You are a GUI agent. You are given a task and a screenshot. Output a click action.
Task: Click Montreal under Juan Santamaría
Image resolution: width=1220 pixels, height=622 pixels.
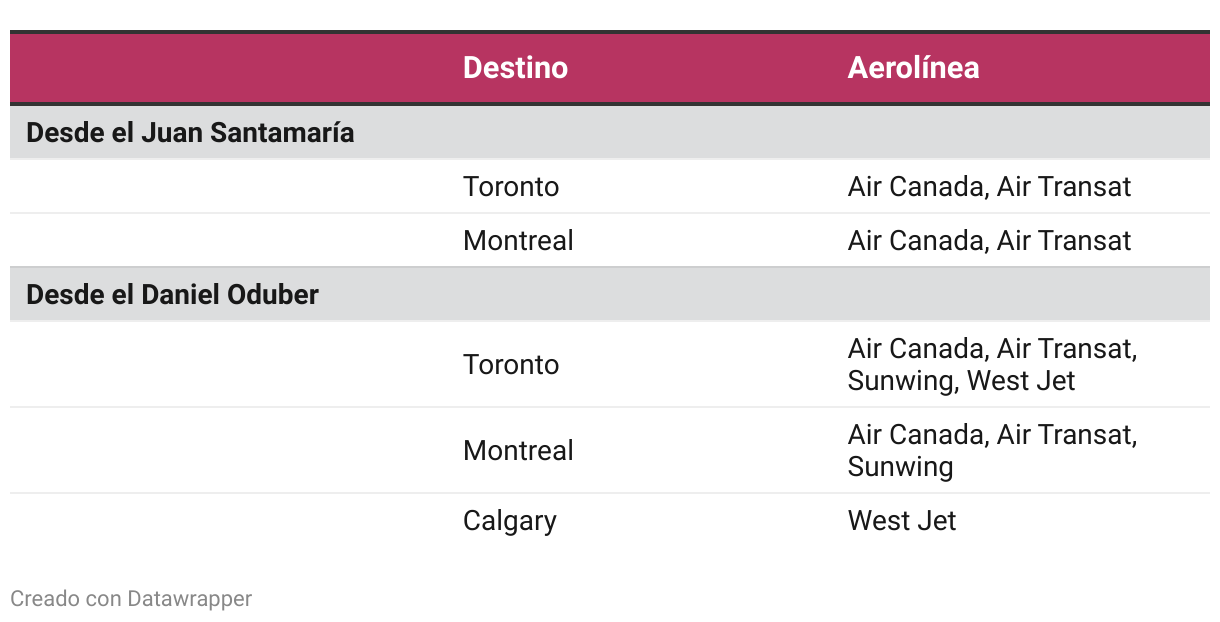(518, 240)
